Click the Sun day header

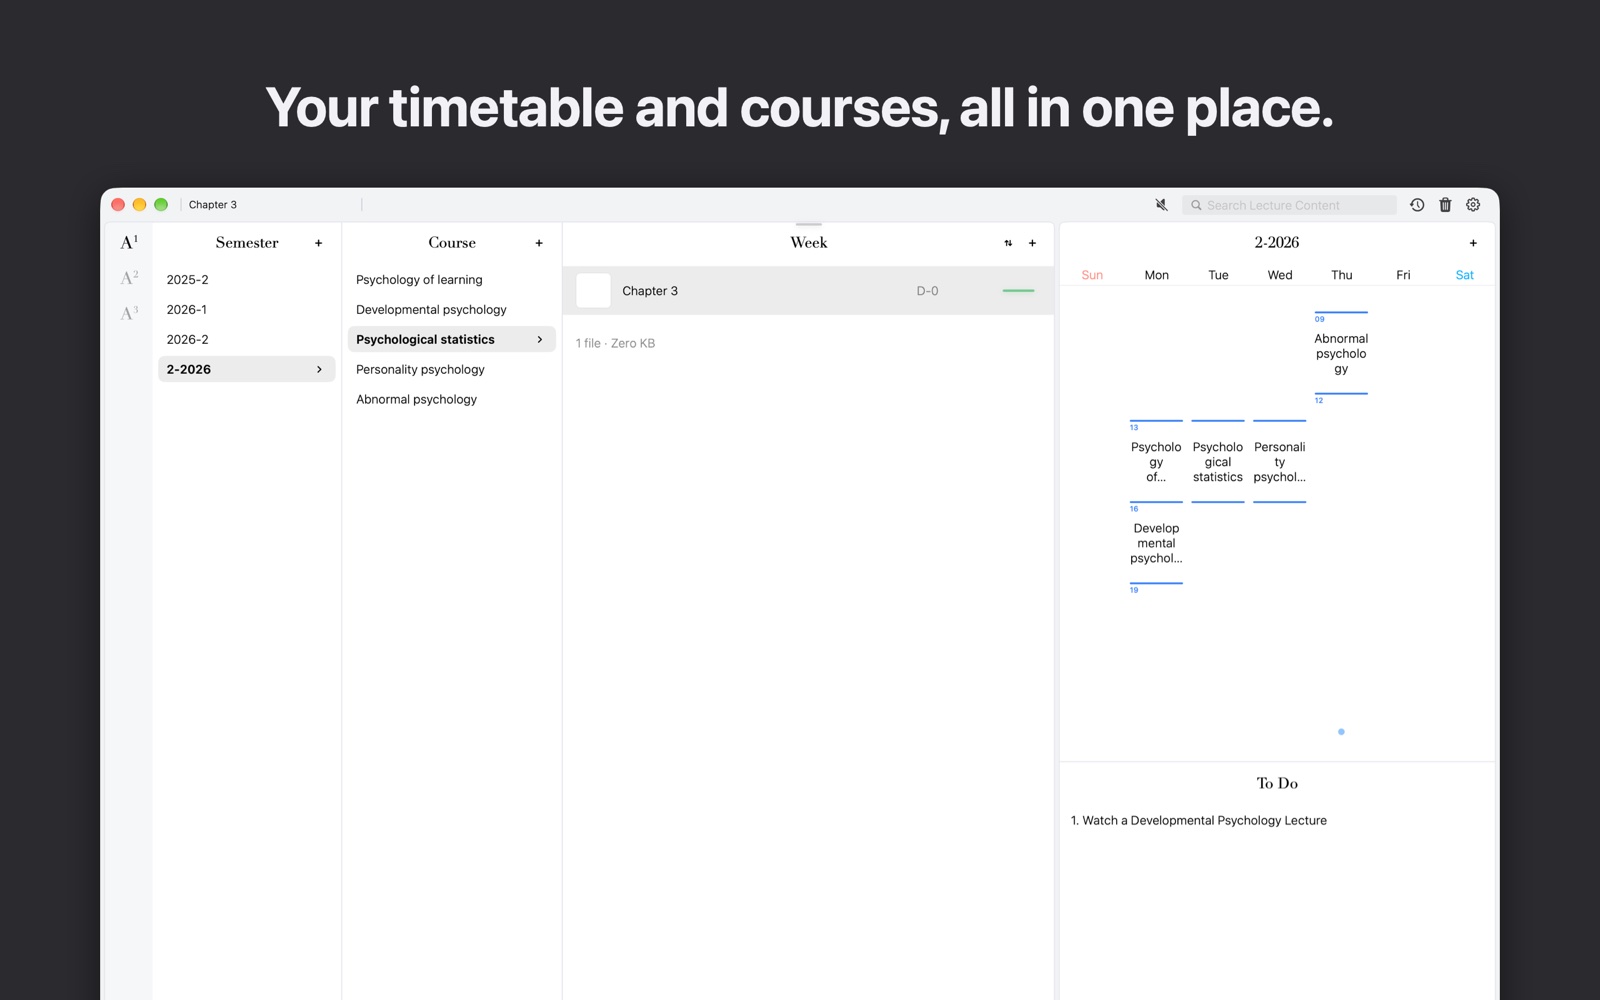(x=1092, y=275)
